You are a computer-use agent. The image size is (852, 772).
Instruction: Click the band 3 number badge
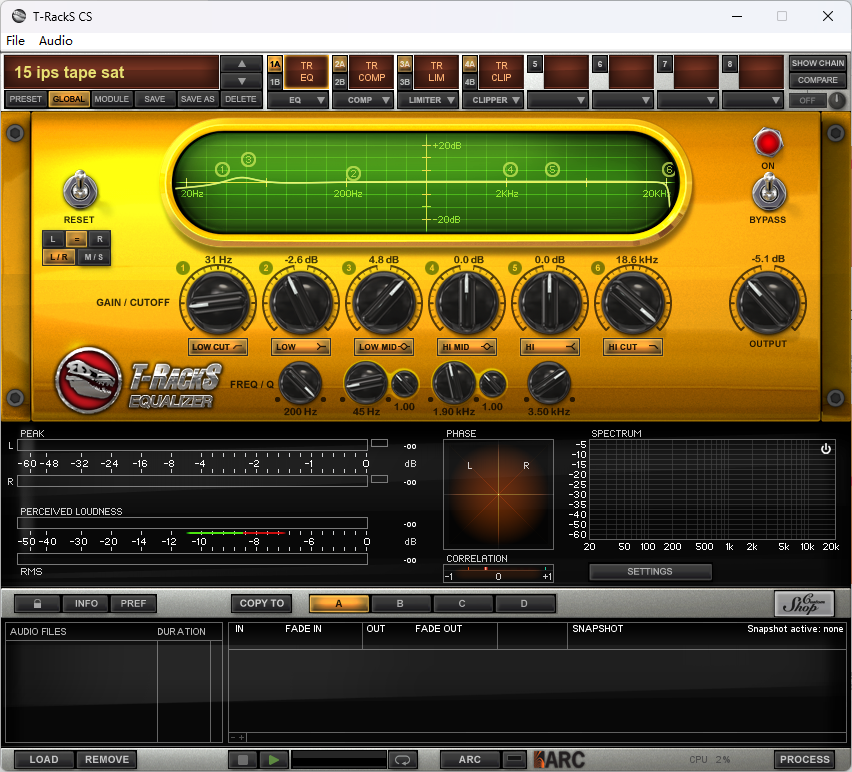[x=349, y=268]
